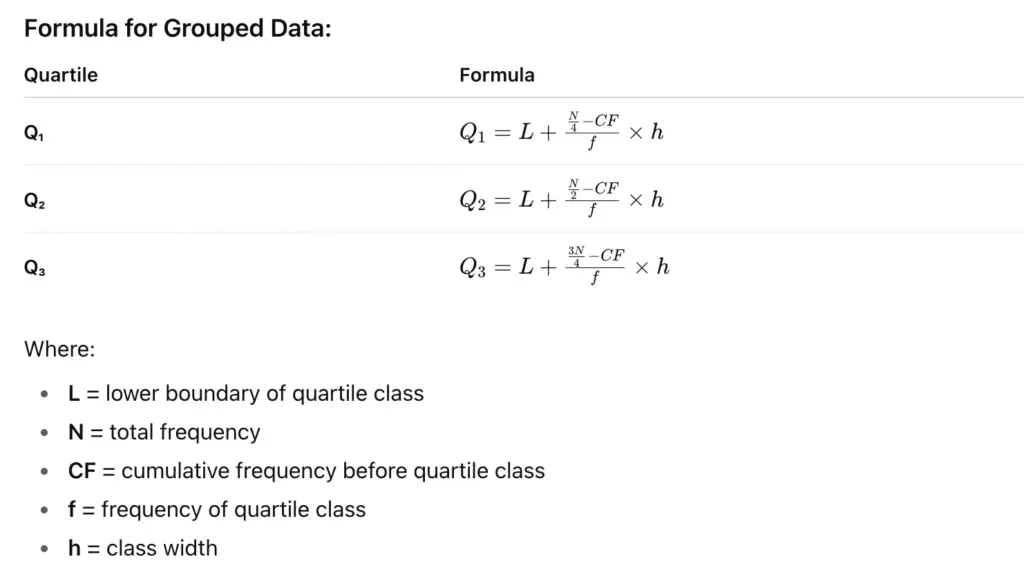Screen dimensions: 1024x568
Task: Select the 'Quartile' column header
Action: pyautogui.click(x=61, y=75)
